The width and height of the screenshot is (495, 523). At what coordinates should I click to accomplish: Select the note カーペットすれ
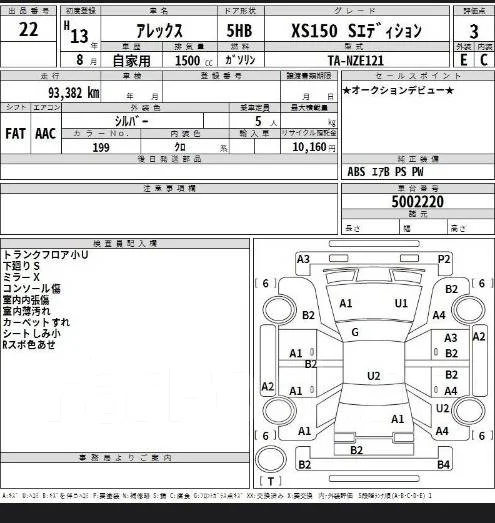click(x=36, y=322)
